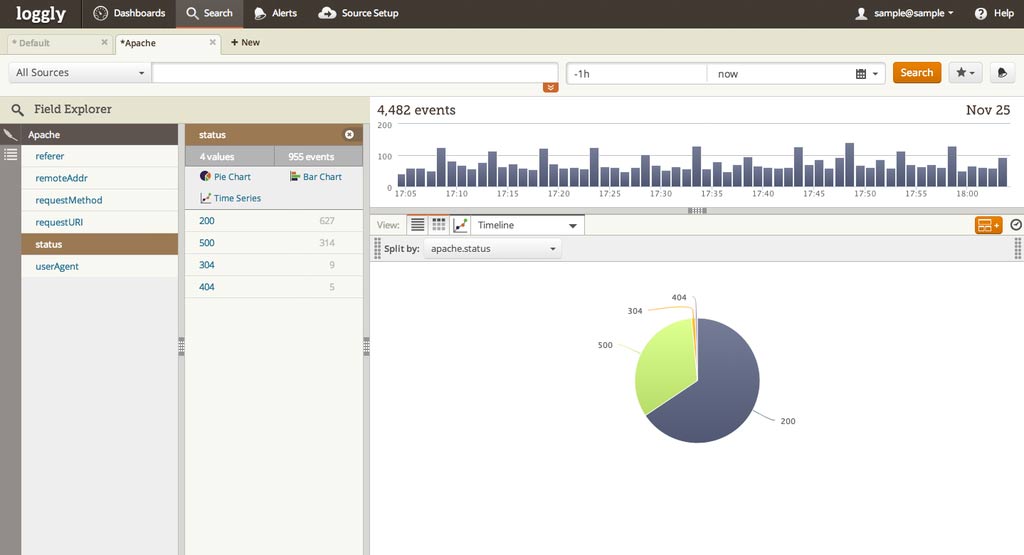The width and height of the screenshot is (1024, 555).
Task: Switch to the chart view
Action: pyautogui.click(x=460, y=226)
